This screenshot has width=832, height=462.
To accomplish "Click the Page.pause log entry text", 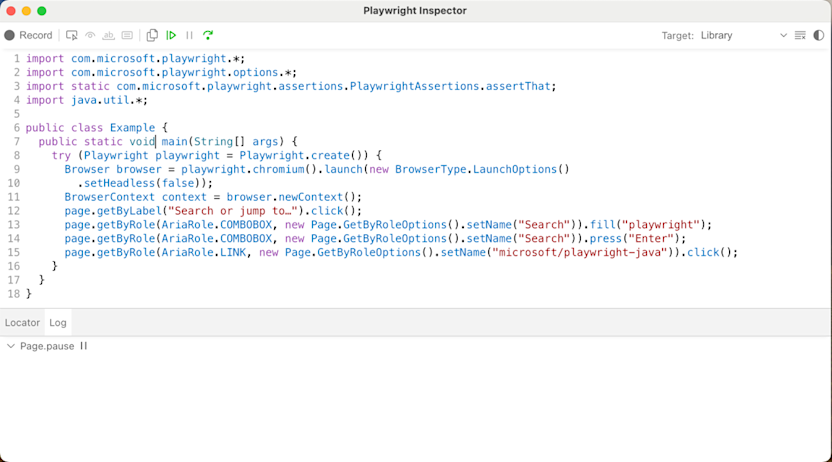I will tap(47, 346).
